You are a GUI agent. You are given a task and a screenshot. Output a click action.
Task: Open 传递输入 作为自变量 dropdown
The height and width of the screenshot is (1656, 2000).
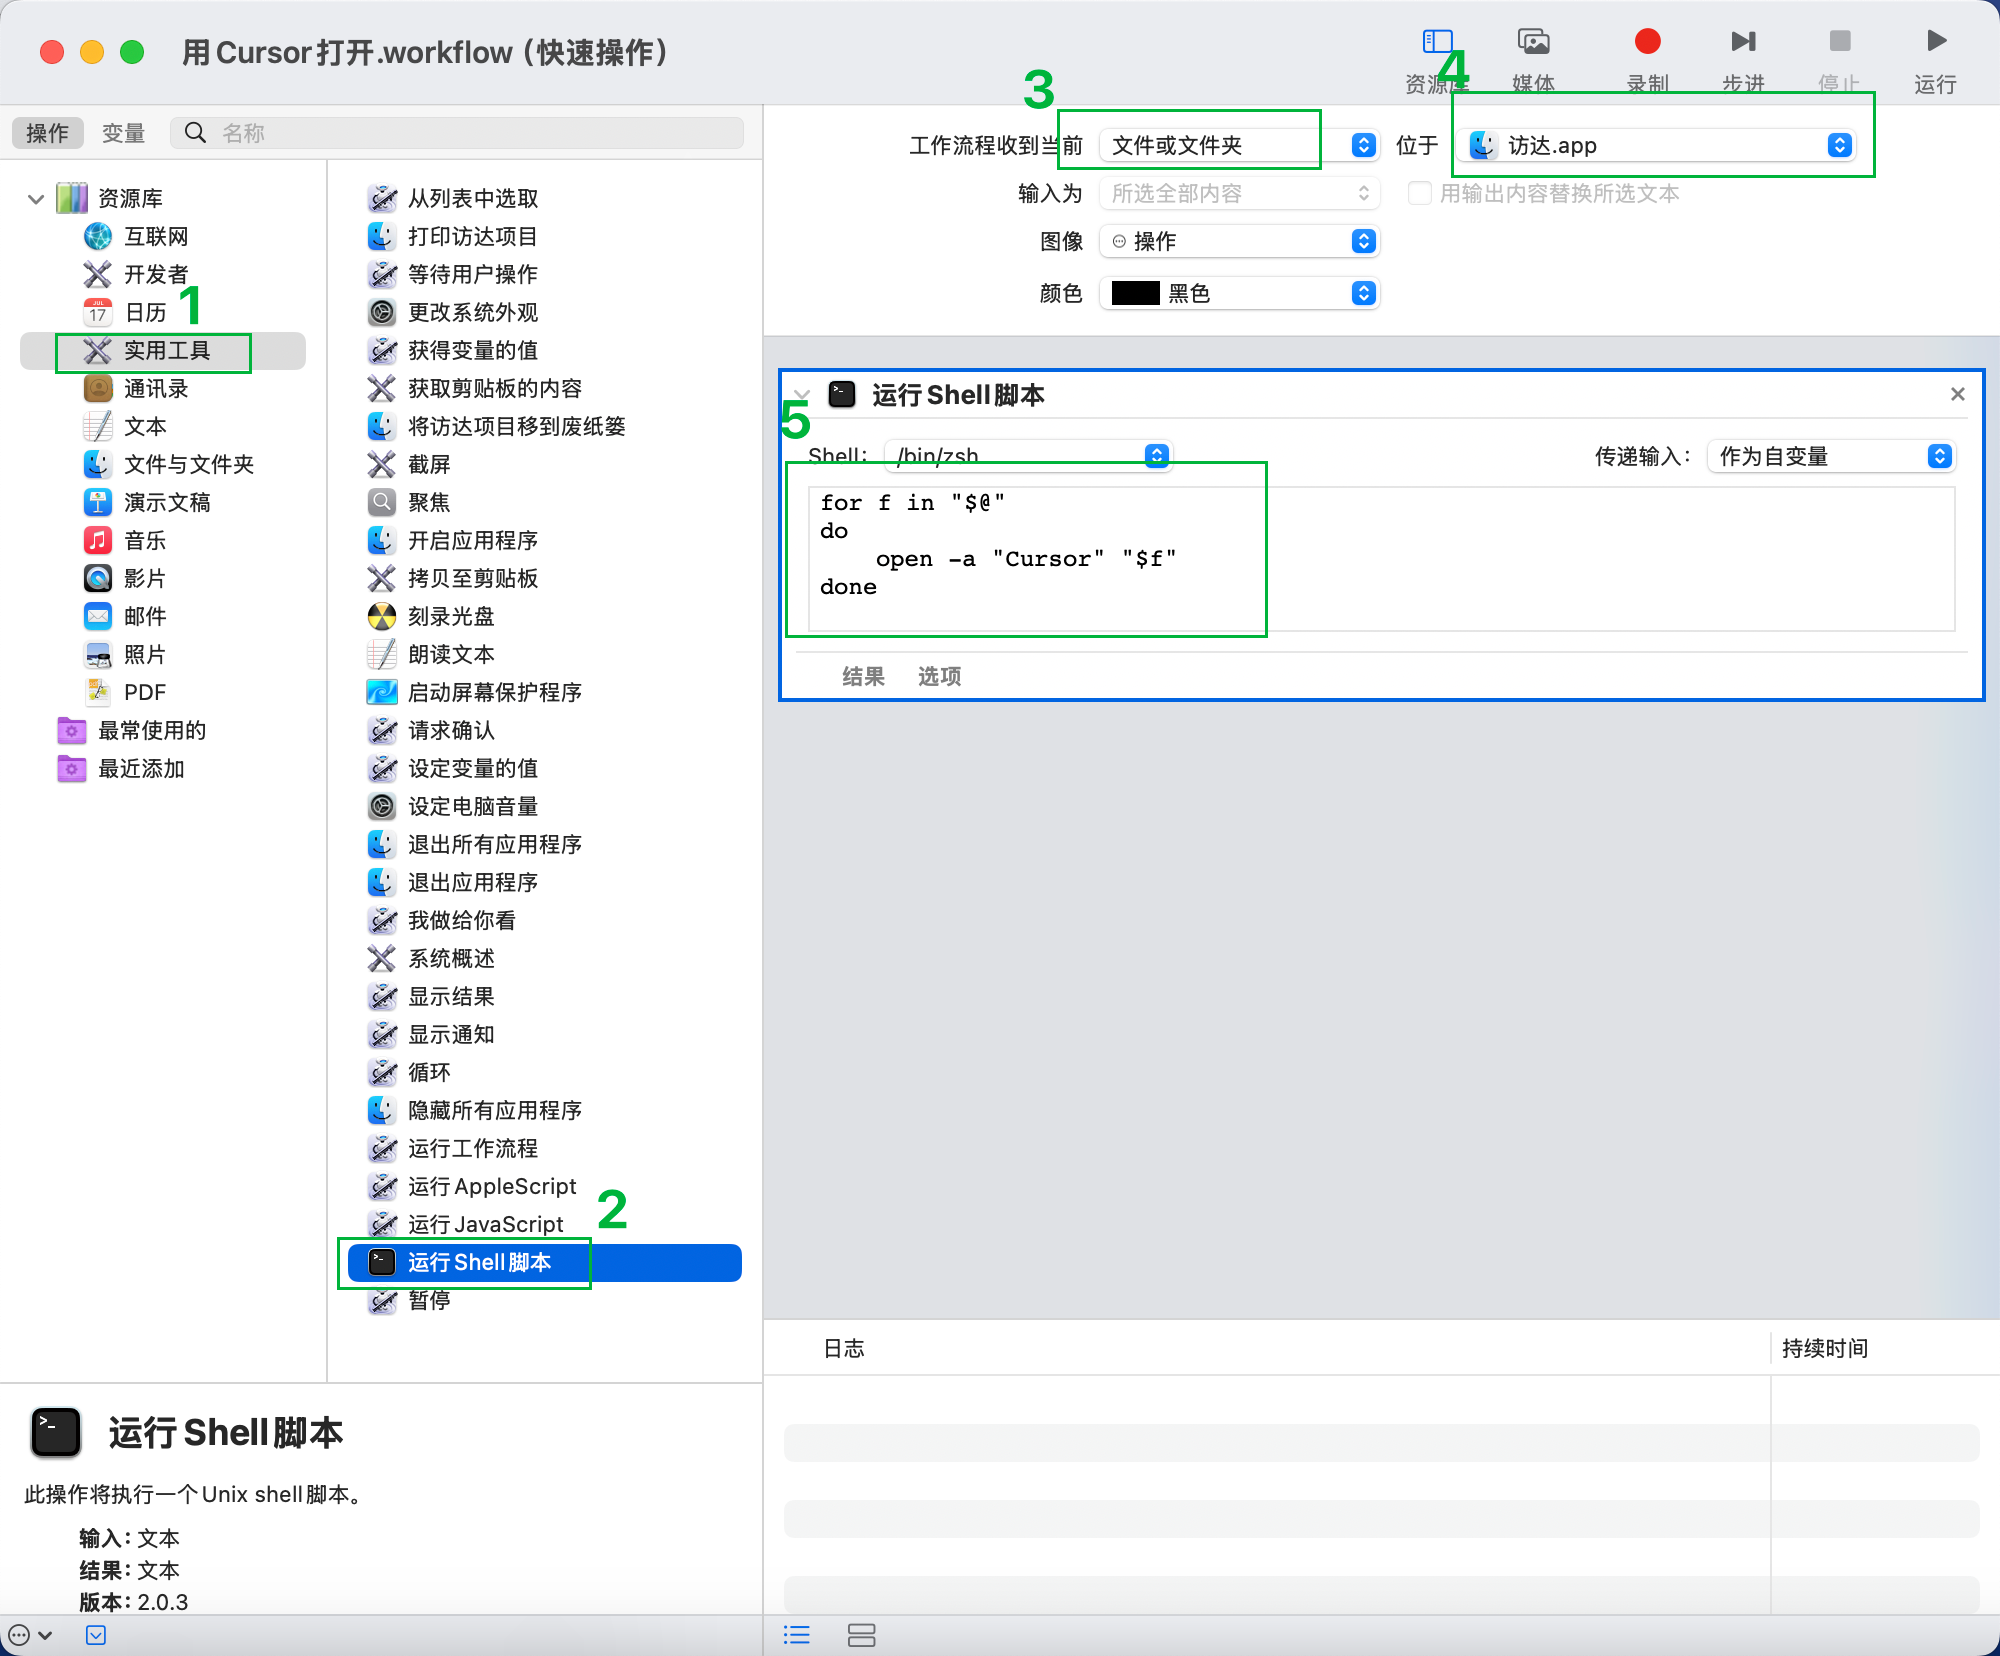pos(1830,457)
